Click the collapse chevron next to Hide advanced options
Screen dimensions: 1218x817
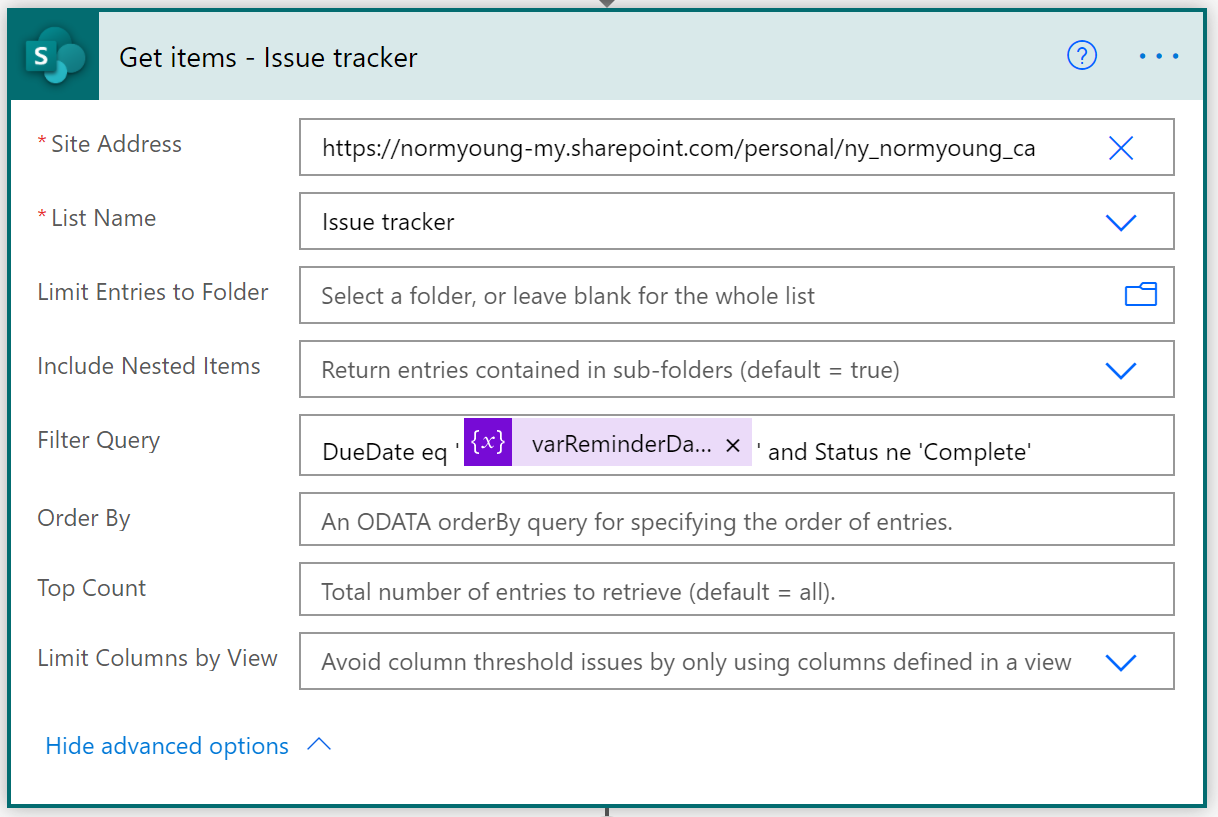tap(317, 744)
